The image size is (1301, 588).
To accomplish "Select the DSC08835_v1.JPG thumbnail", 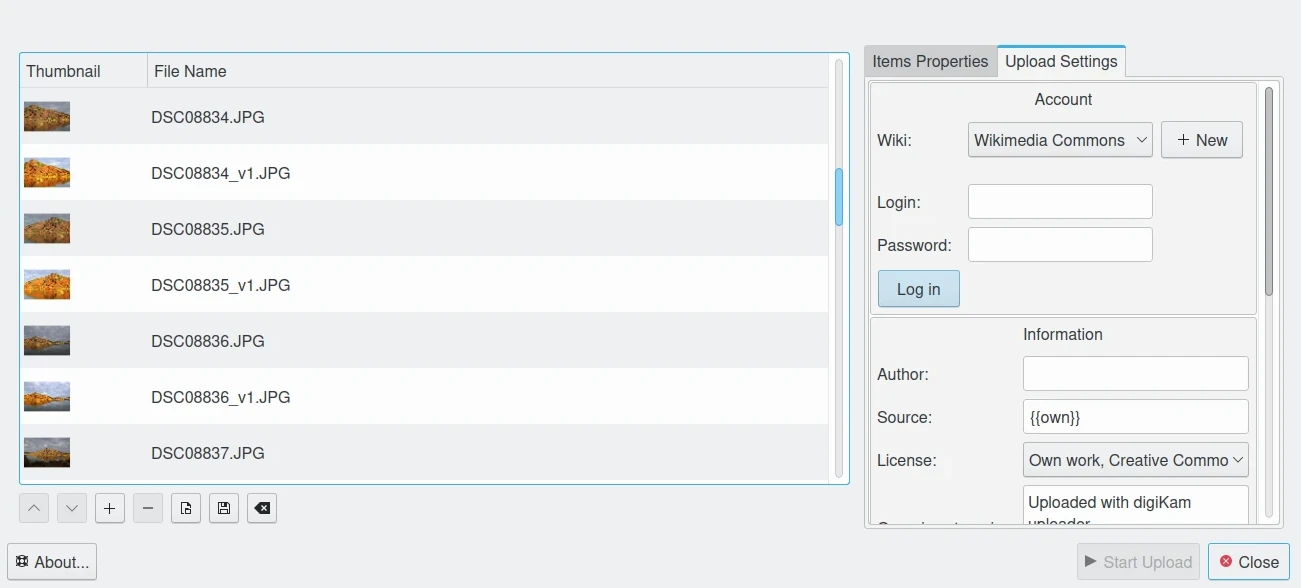I will click(47, 285).
